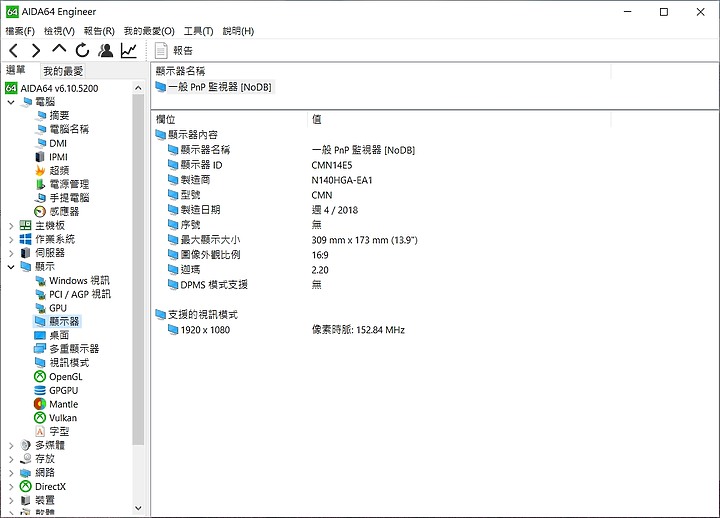Open the 說明(H) menu
Image resolution: width=720 pixels, height=518 pixels.
tap(238, 31)
